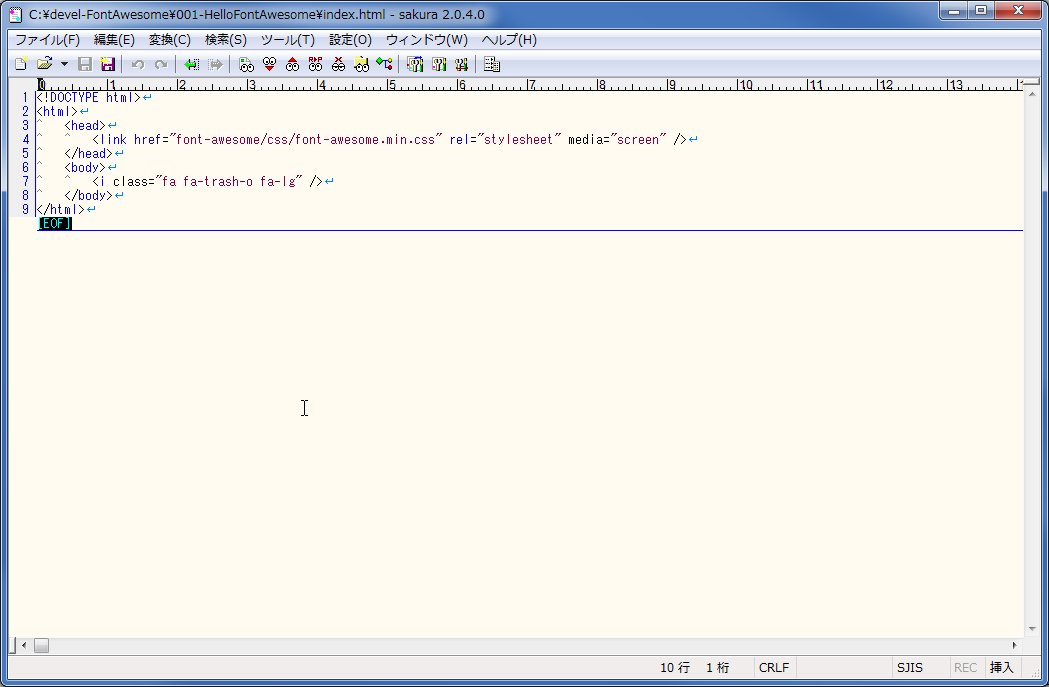Click sakura icon in title bar

tap(15, 14)
